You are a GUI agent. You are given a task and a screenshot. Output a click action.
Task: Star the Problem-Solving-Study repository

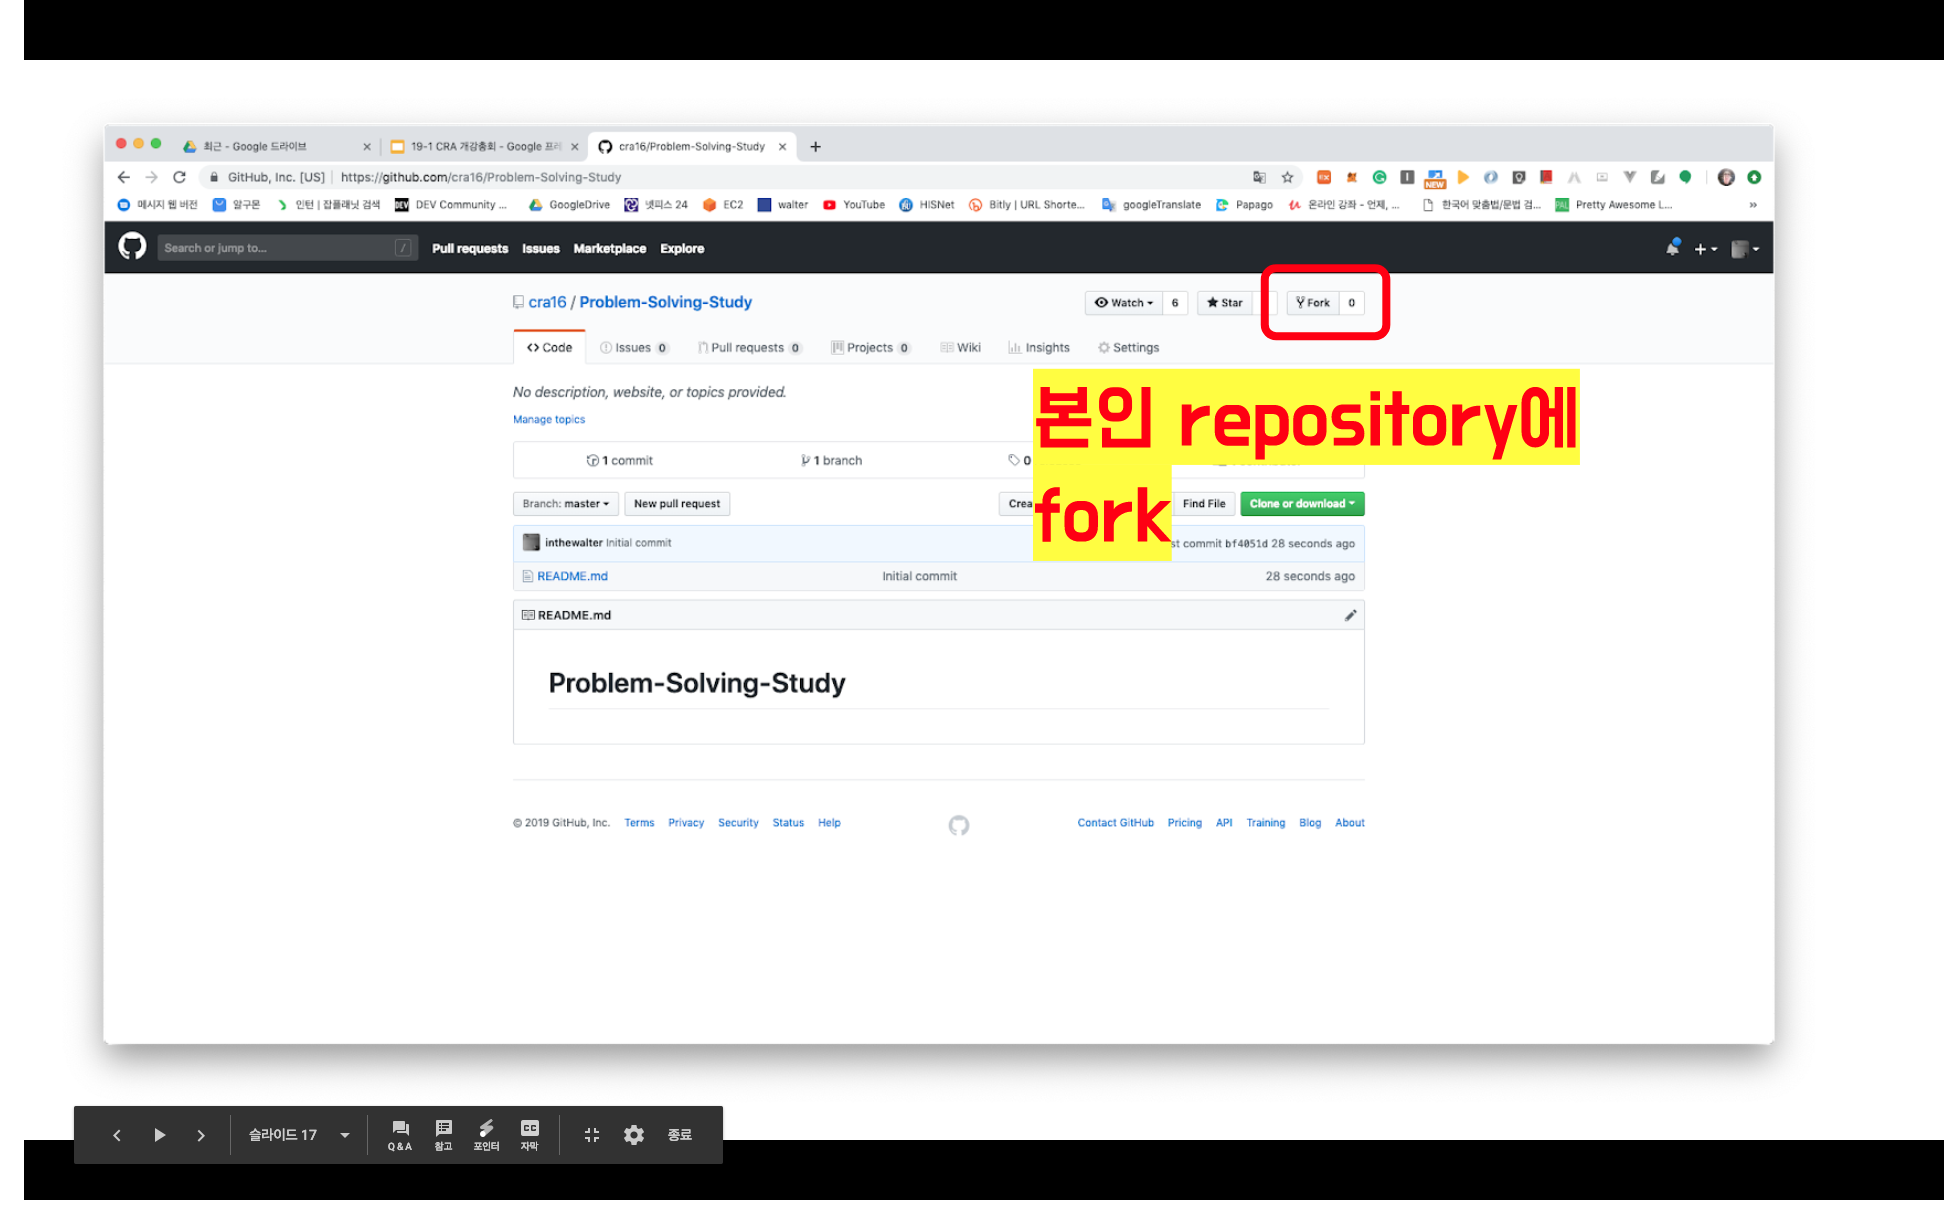click(x=1225, y=303)
